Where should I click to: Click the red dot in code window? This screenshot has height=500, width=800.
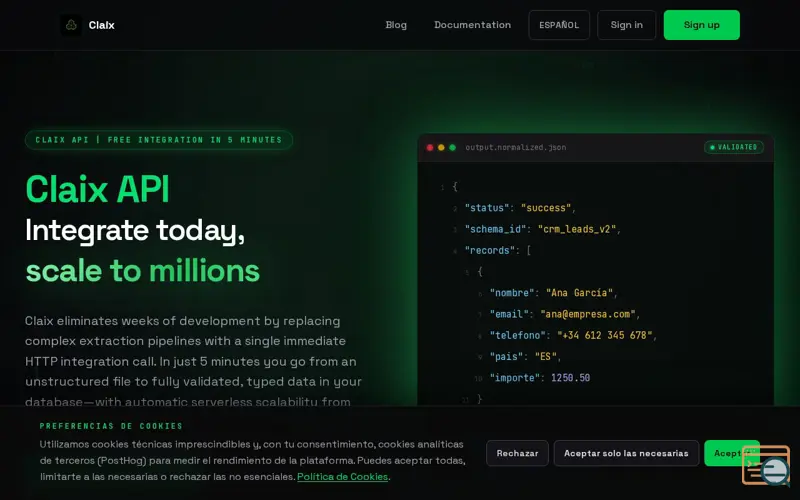click(x=430, y=147)
